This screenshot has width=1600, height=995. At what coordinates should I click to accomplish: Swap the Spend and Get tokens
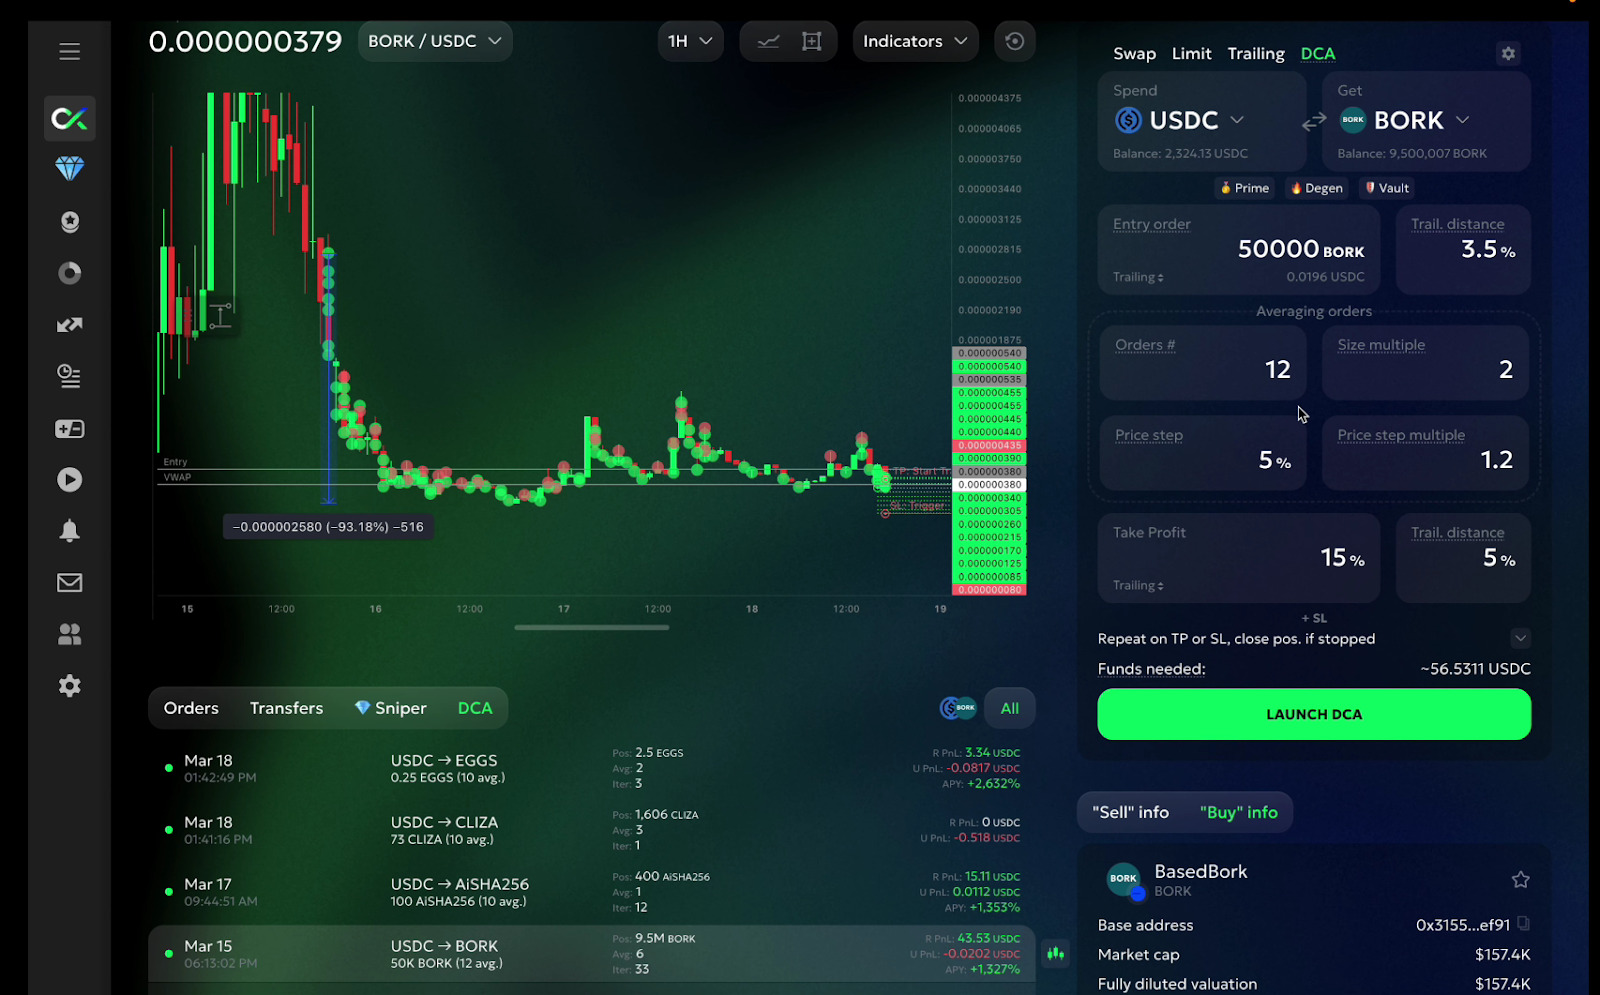[x=1314, y=121]
